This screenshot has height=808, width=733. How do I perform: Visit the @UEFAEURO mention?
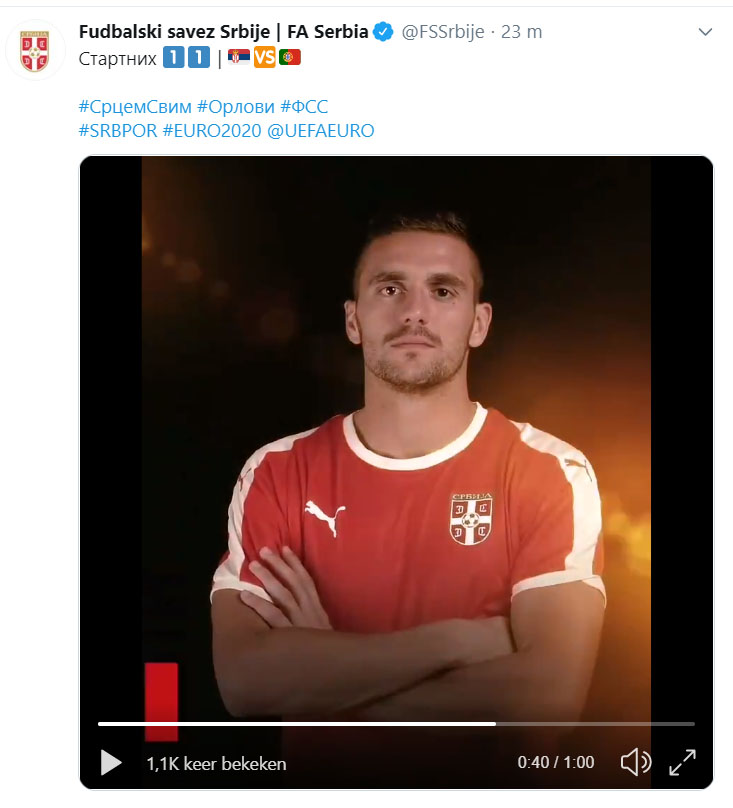pos(321,131)
